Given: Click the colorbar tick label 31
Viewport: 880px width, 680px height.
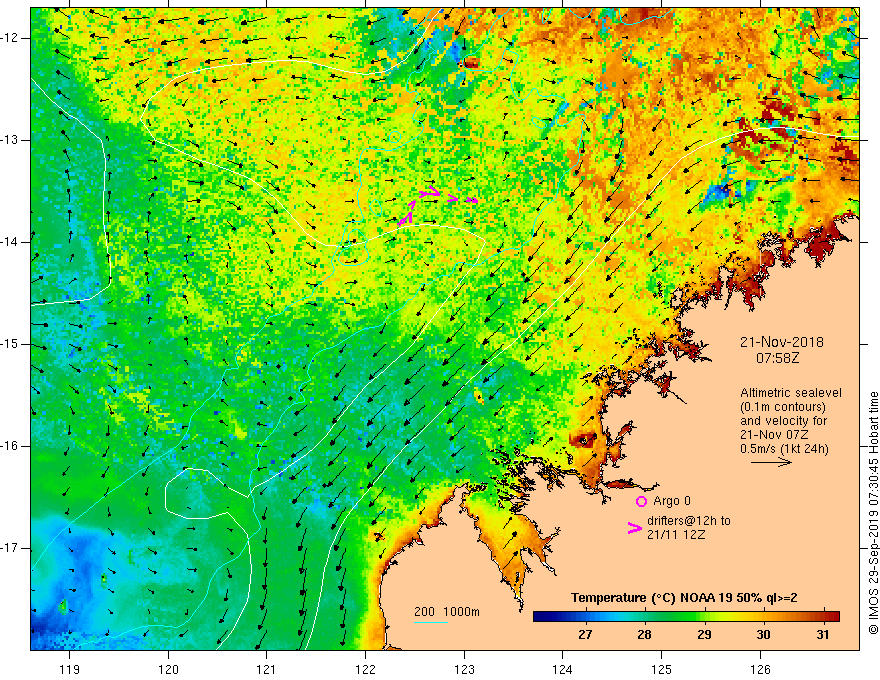Looking at the screenshot, I should coord(823,635).
